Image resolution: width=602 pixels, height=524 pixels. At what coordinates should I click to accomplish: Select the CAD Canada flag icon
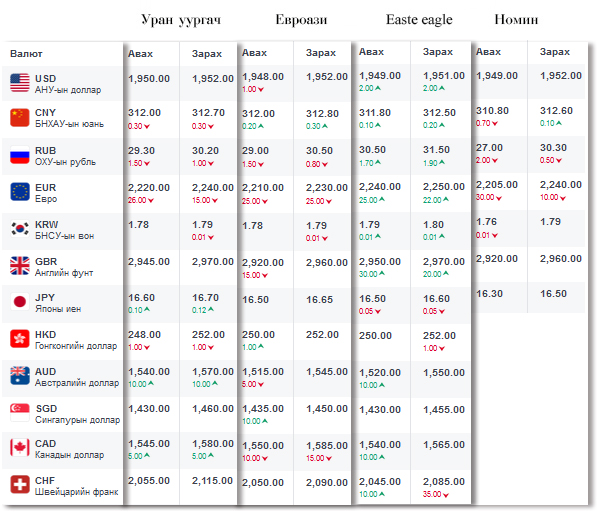(20, 448)
